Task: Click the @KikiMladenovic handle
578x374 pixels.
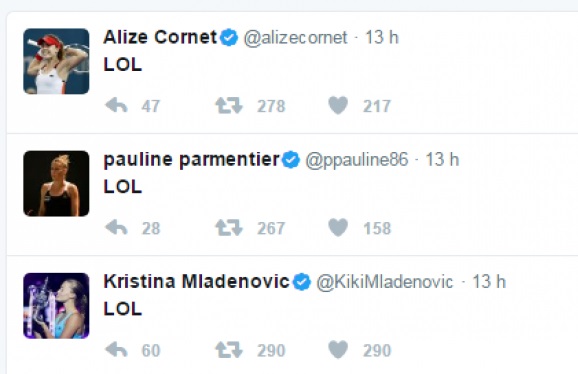Action: click(384, 282)
